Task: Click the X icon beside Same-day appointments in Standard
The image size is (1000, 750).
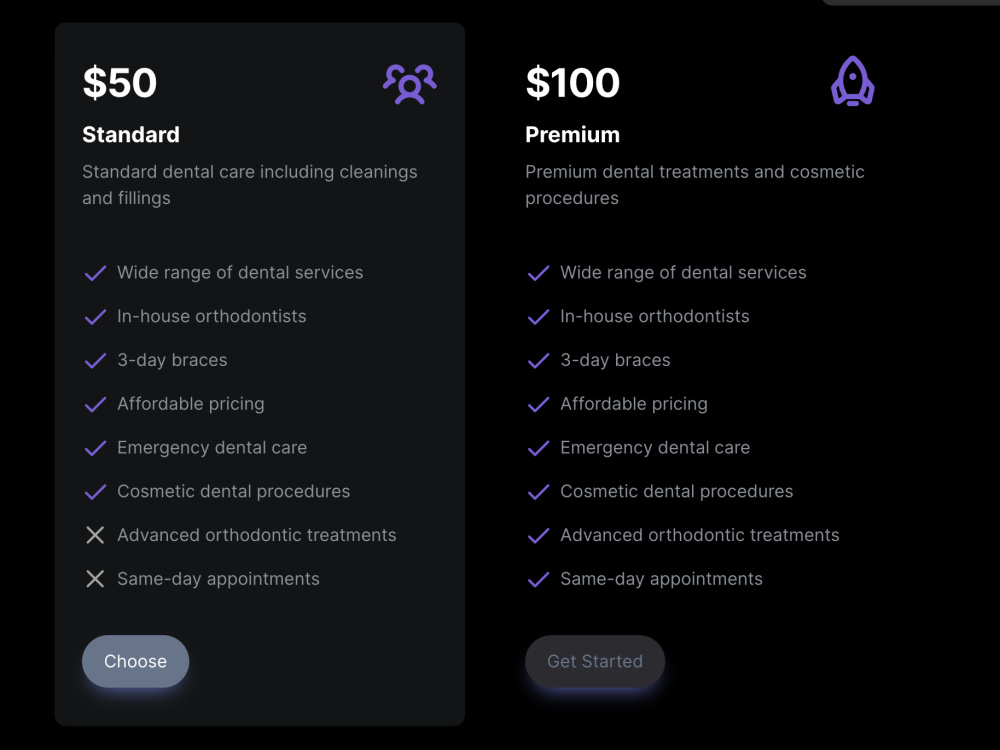Action: (95, 579)
